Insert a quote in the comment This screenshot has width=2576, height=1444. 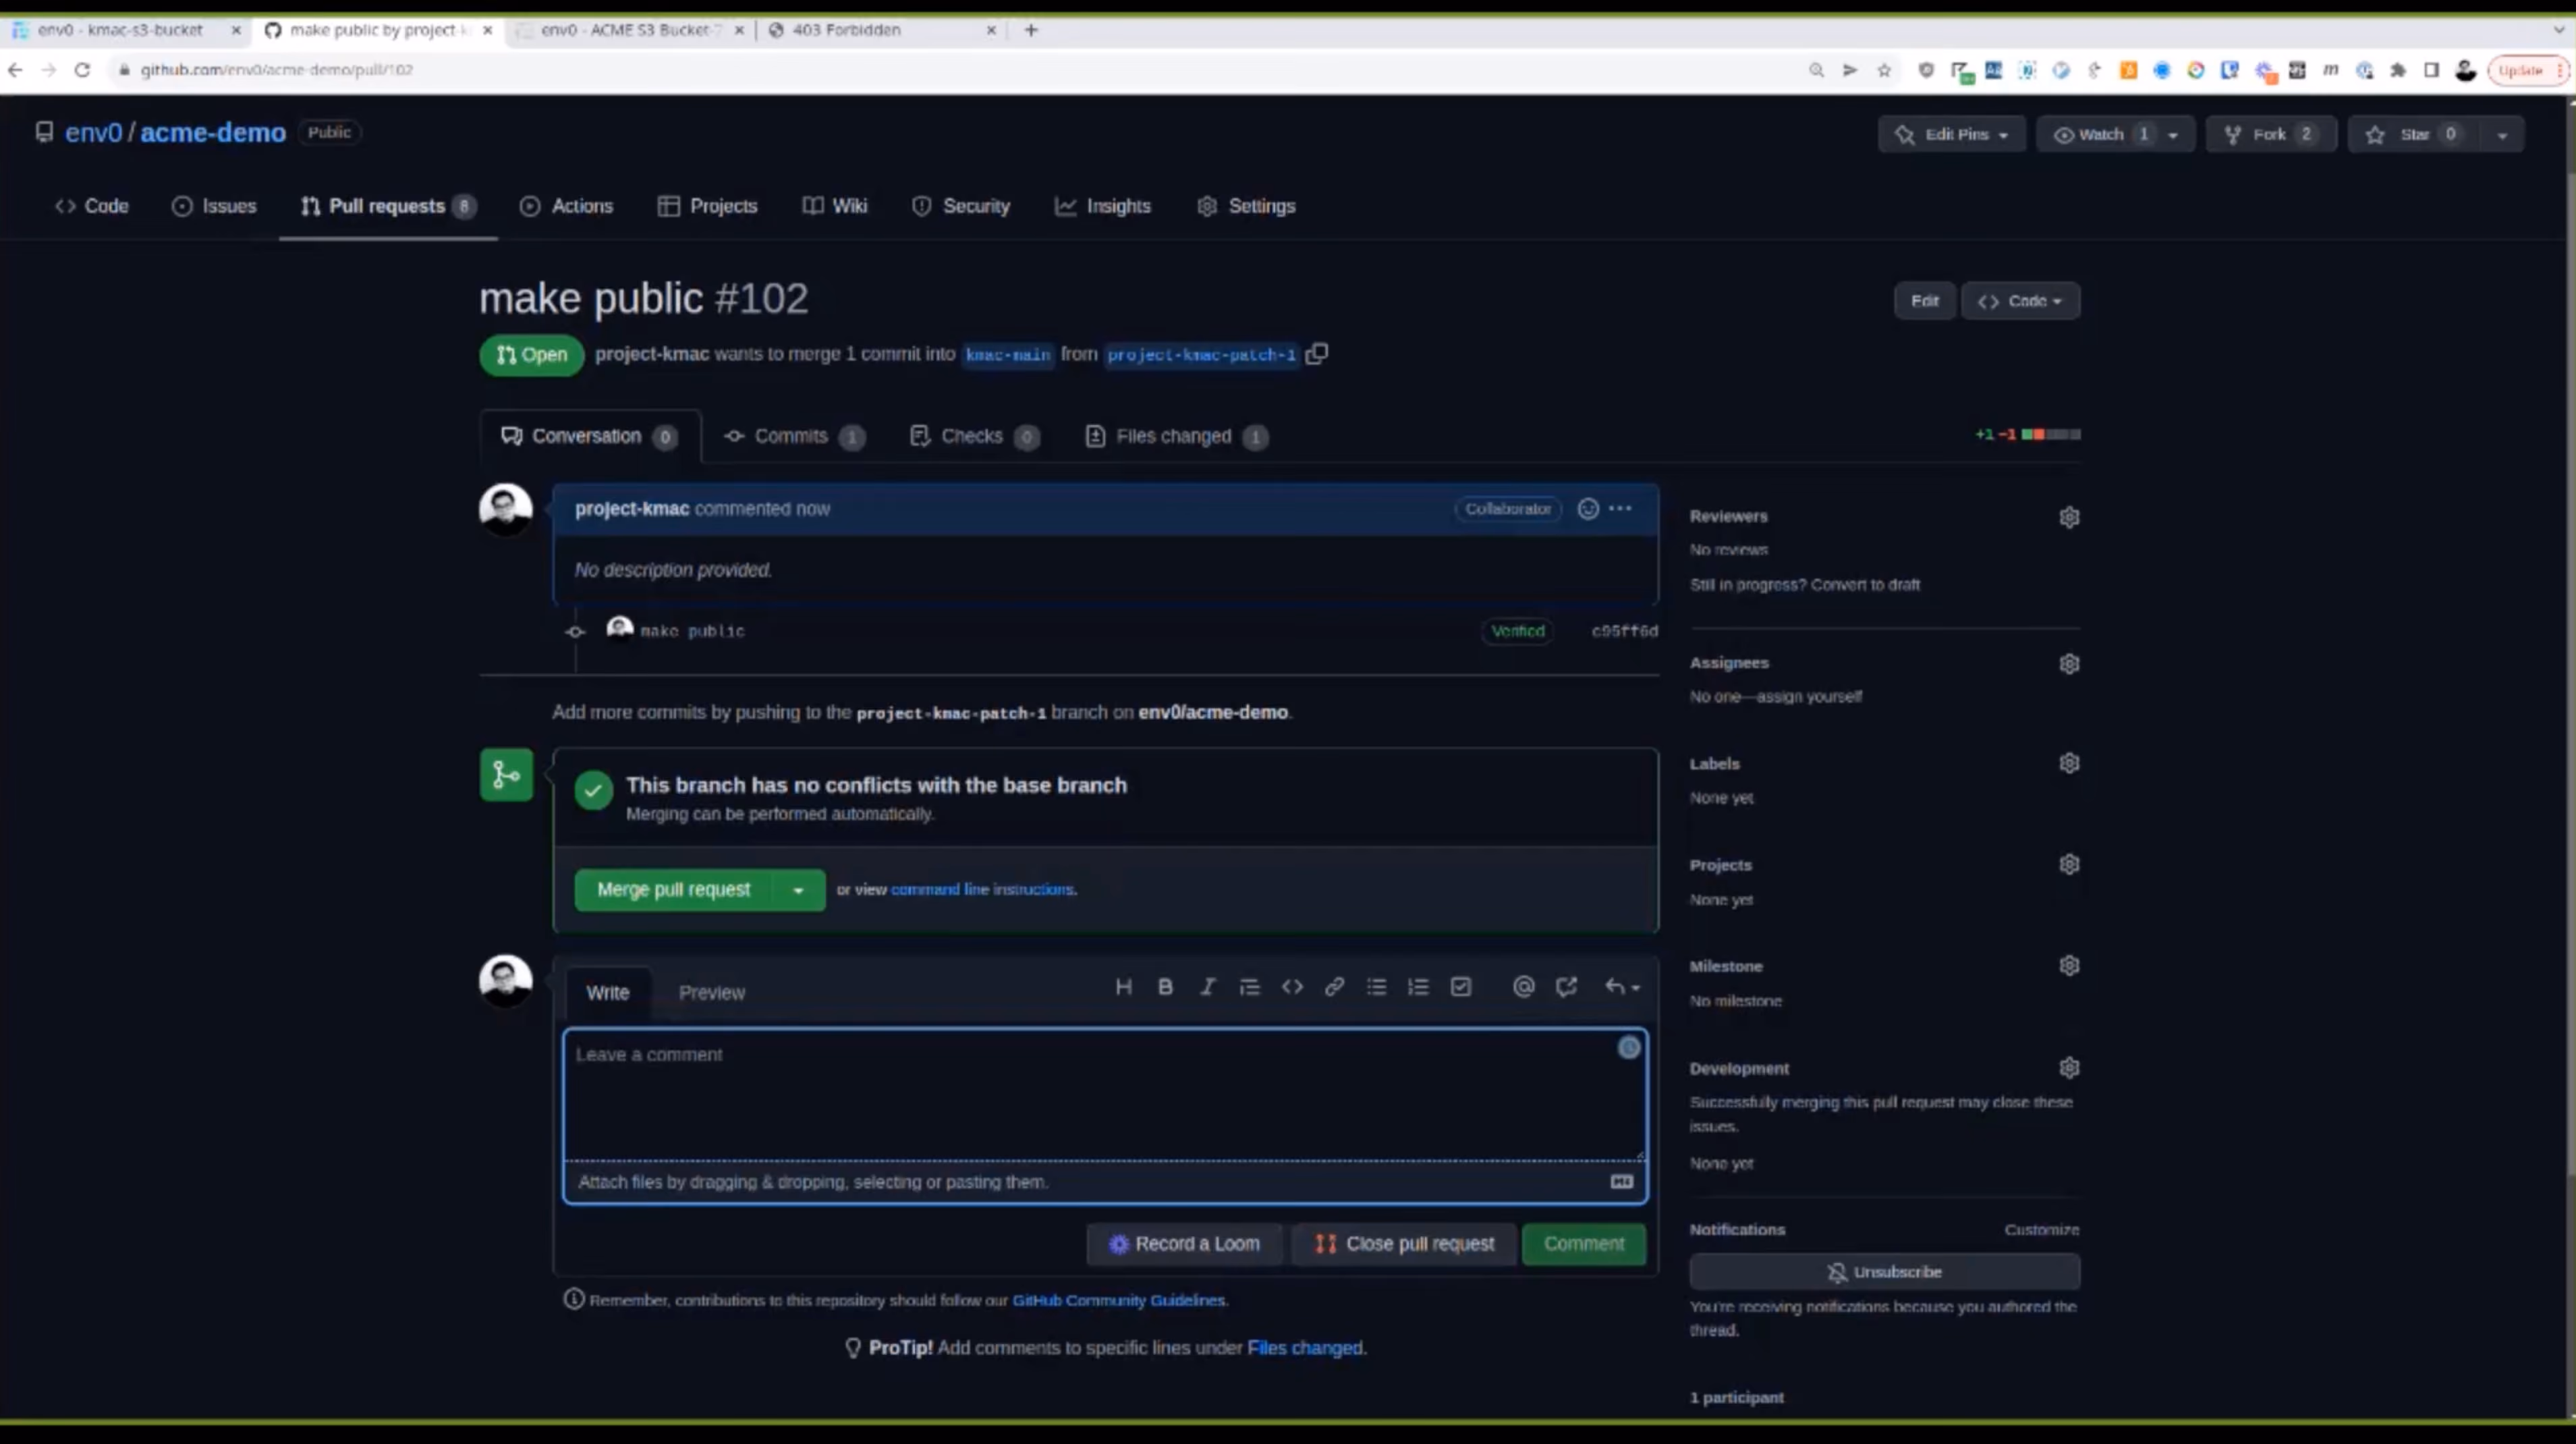click(1249, 987)
